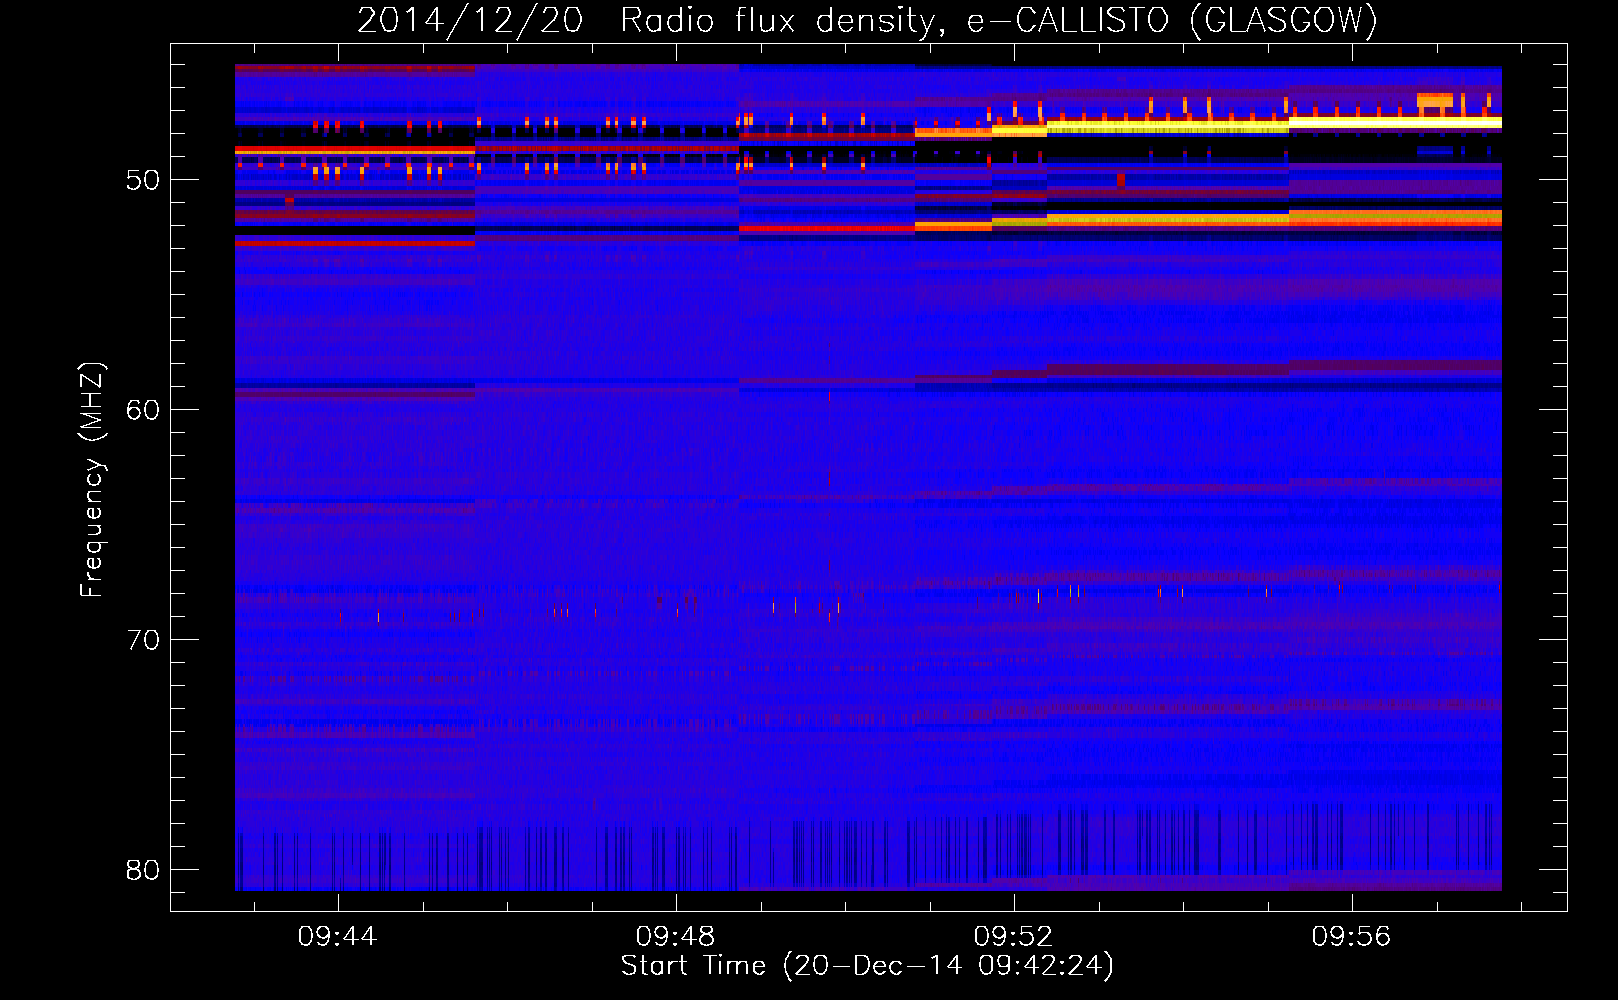Click the 'Frequency (MHZ)' axis label
This screenshot has height=1000, width=1618.
[92, 480]
